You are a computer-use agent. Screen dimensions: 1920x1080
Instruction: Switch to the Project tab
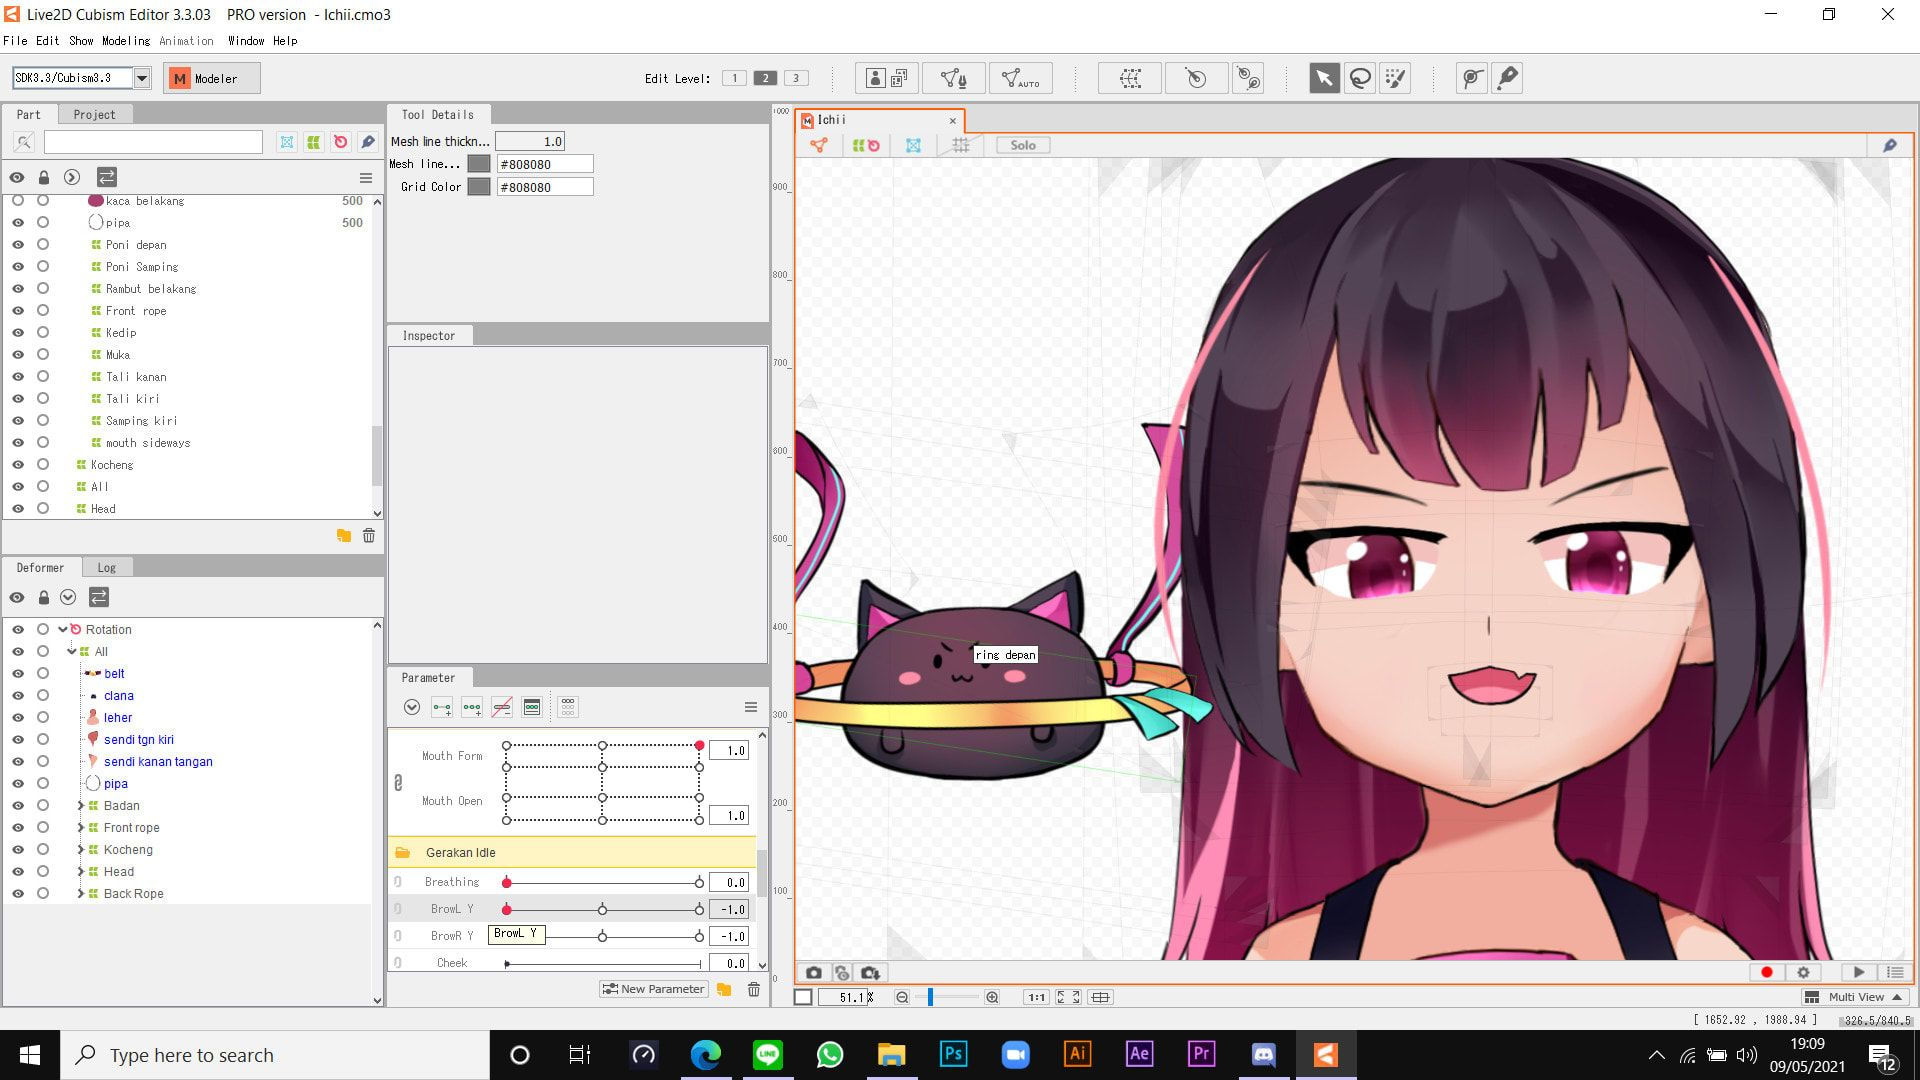click(94, 115)
